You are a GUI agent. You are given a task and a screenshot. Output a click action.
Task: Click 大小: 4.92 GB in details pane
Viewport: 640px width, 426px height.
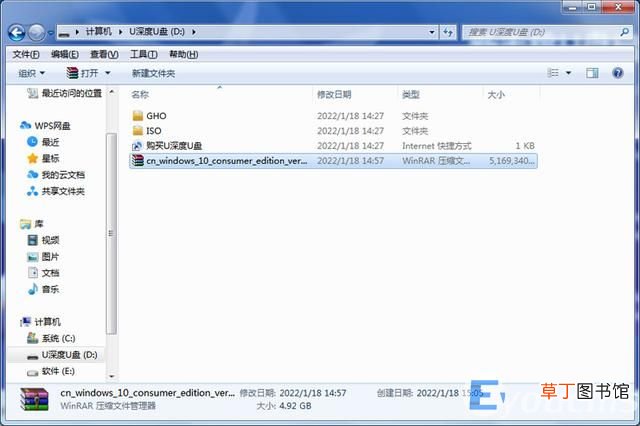coord(284,406)
